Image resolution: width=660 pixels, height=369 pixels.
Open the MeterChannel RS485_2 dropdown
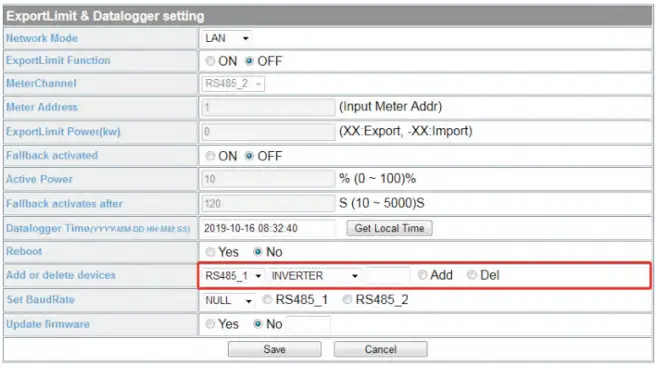coord(233,84)
